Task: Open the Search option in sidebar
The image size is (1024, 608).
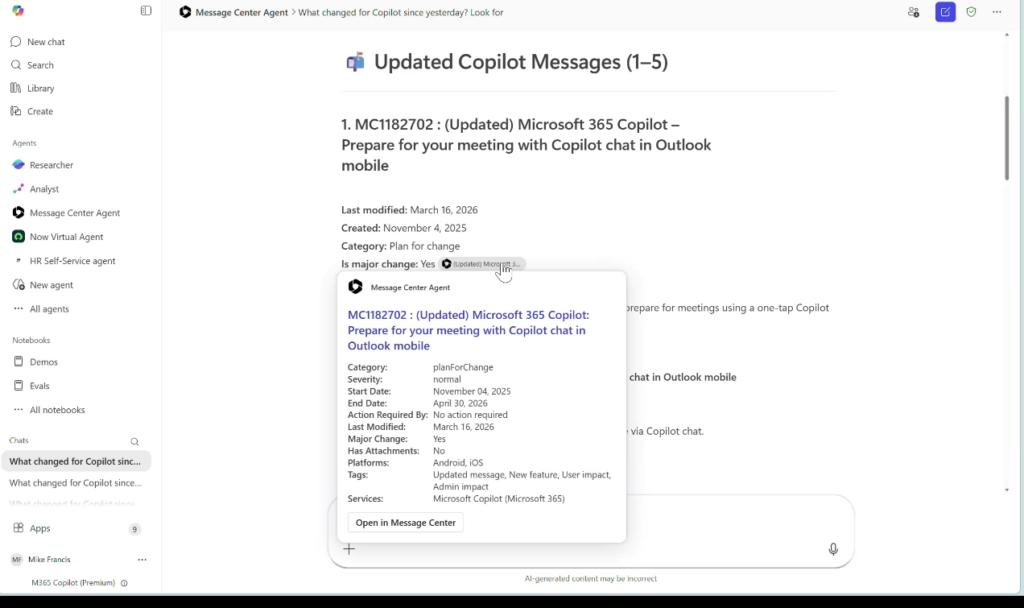Action: 40,65
